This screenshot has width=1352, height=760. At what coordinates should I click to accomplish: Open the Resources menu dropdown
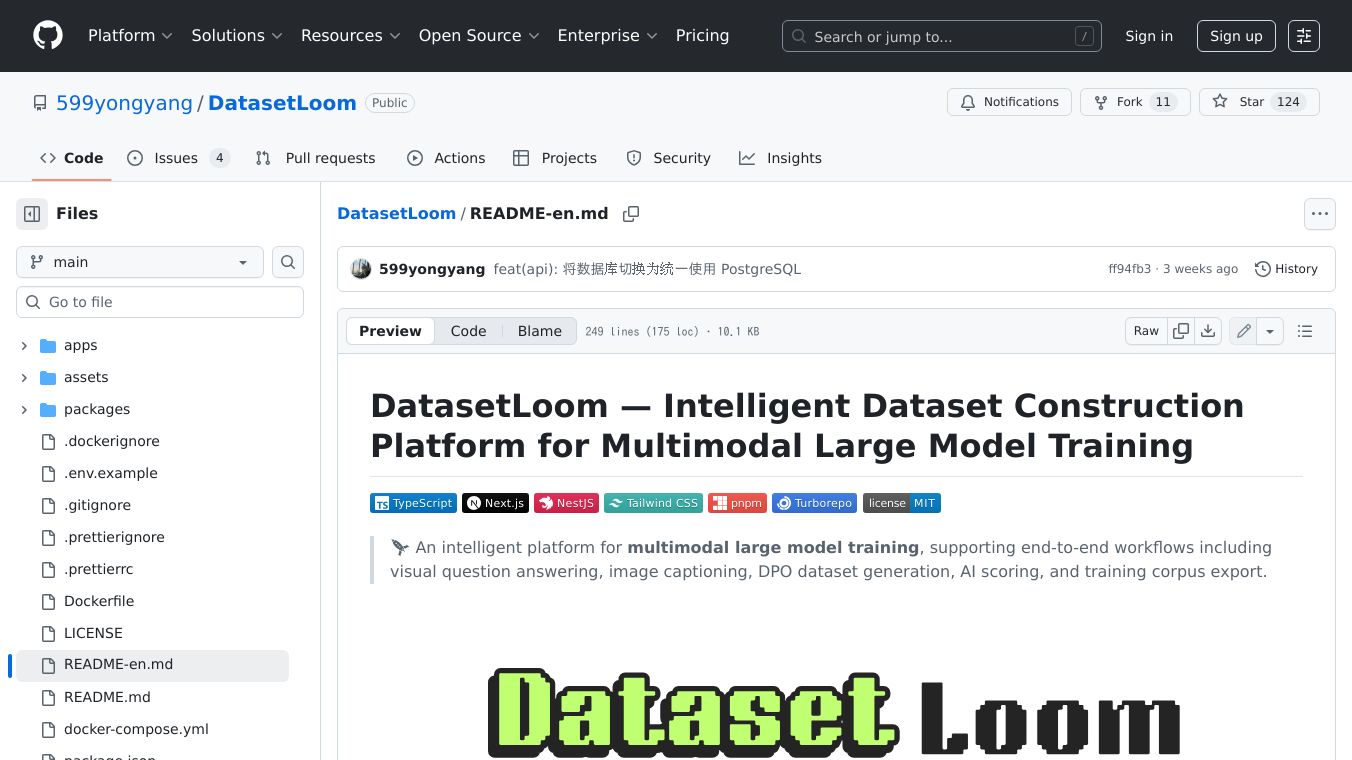point(351,36)
